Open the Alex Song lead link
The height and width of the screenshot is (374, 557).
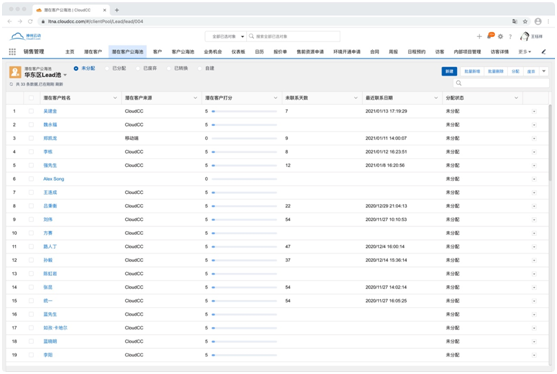pyautogui.click(x=54, y=179)
